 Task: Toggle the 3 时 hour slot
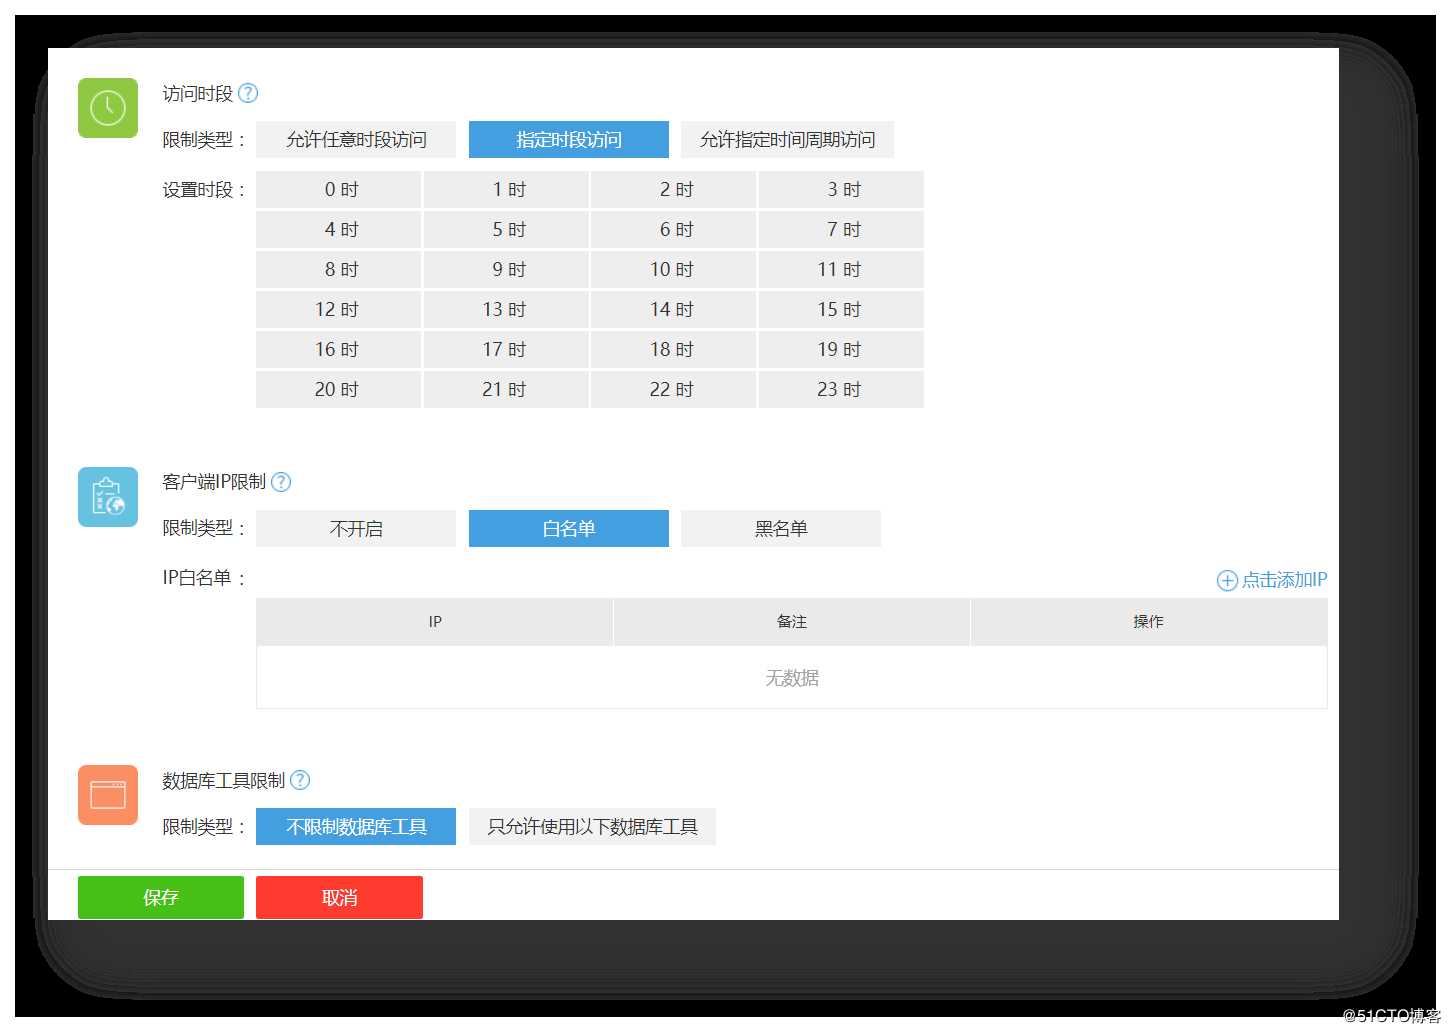pyautogui.click(x=841, y=190)
